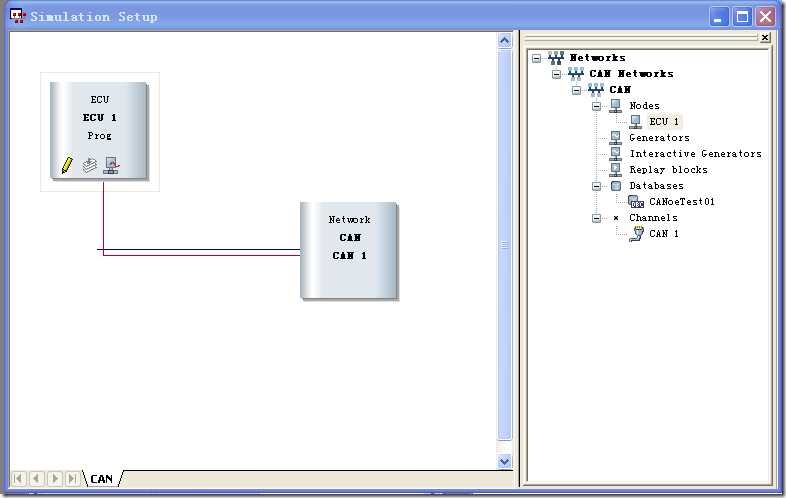The height and width of the screenshot is (498, 786).
Task: Select the Networks label in tree
Action: tap(597, 58)
